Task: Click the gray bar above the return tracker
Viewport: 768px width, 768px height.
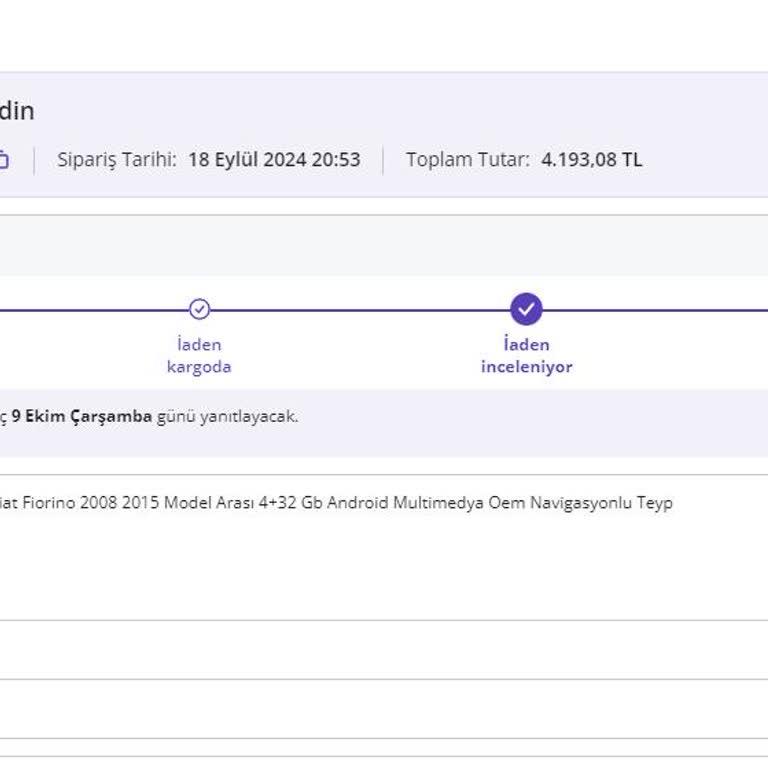Action: [x=384, y=246]
